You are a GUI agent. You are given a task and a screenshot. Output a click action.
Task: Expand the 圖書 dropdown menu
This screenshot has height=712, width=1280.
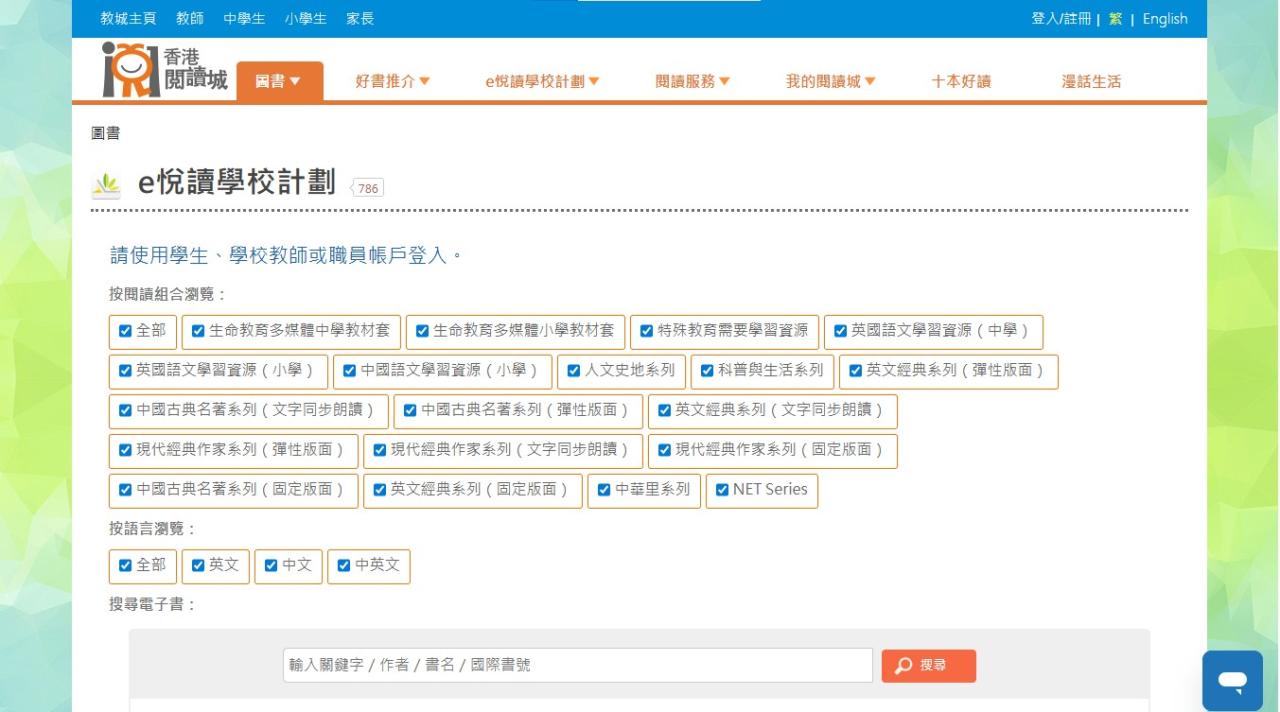[279, 82]
